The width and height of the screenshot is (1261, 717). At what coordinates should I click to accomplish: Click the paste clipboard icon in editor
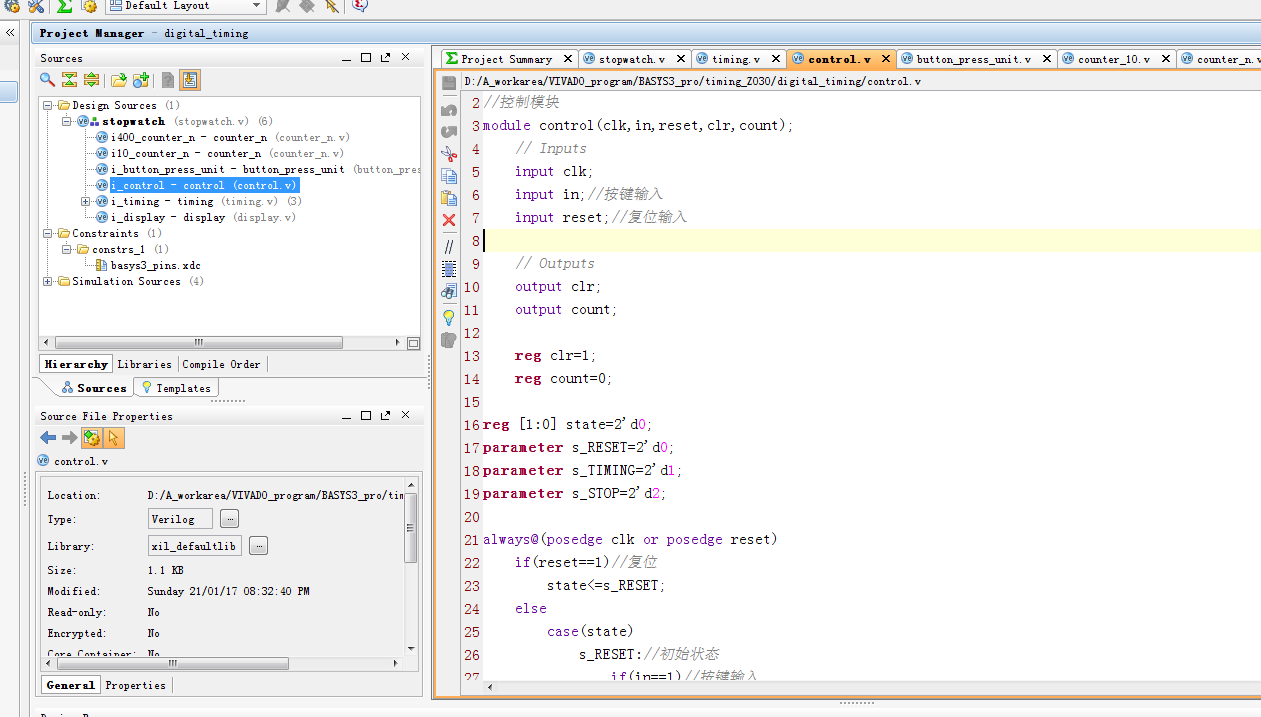click(449, 197)
